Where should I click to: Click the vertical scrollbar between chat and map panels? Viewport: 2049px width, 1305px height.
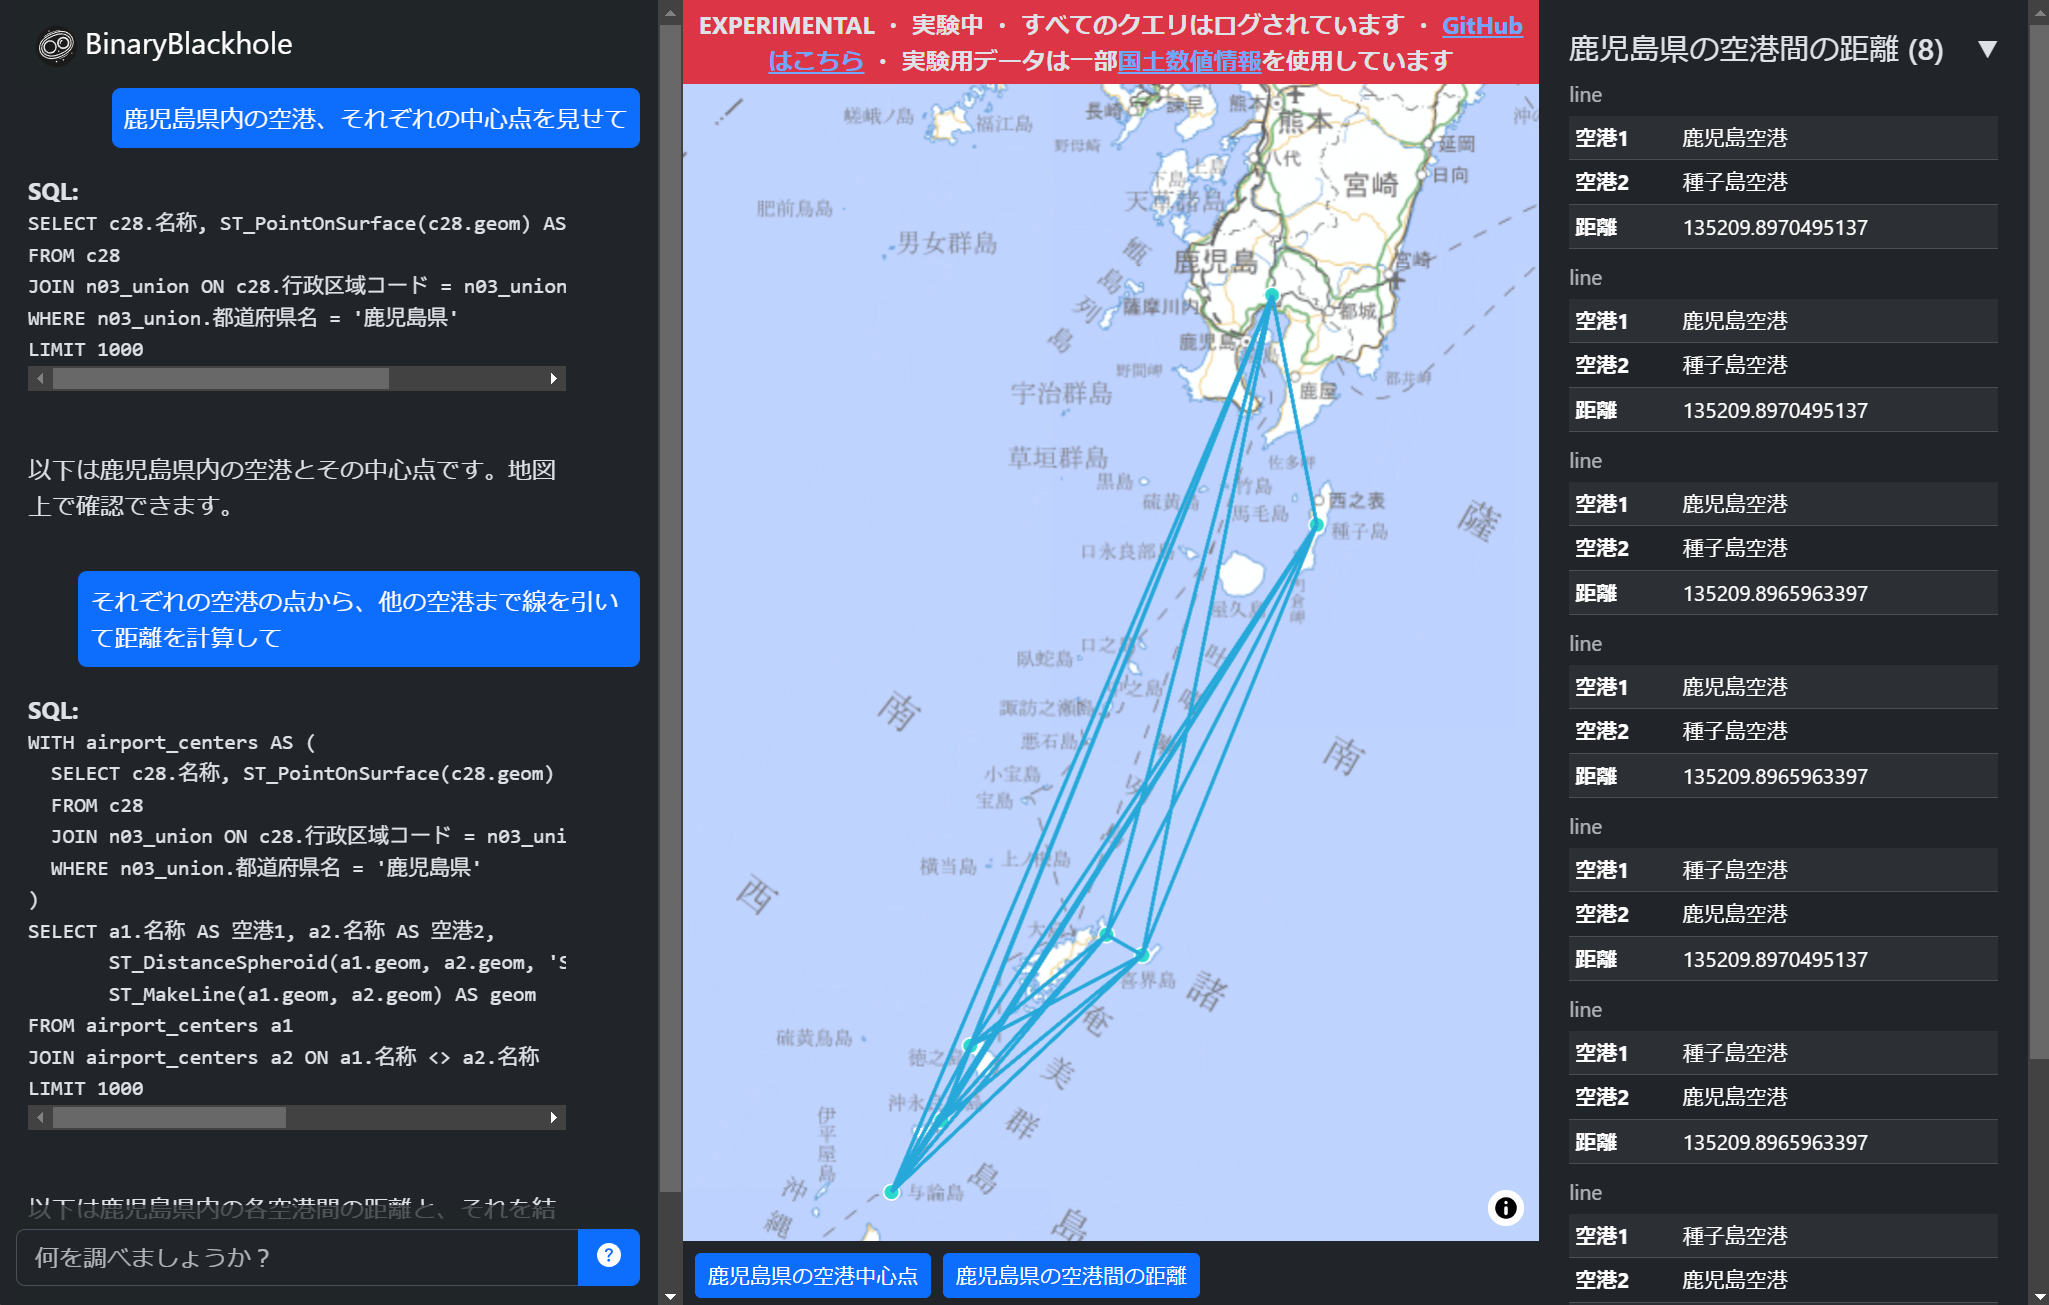pyautogui.click(x=670, y=650)
